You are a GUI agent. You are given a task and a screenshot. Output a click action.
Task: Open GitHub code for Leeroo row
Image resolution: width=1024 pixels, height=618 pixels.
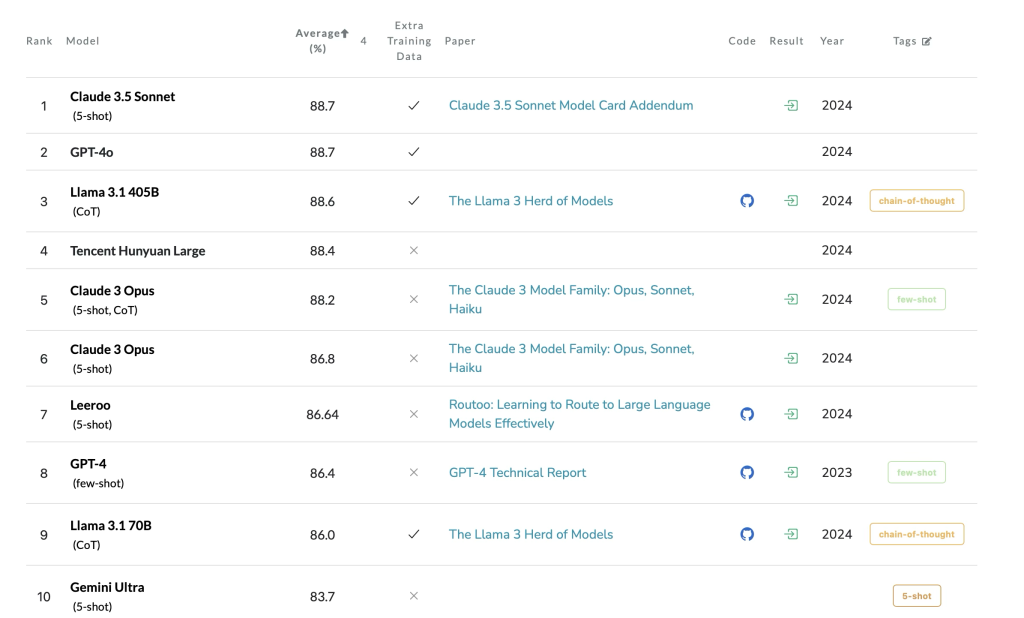(x=747, y=414)
